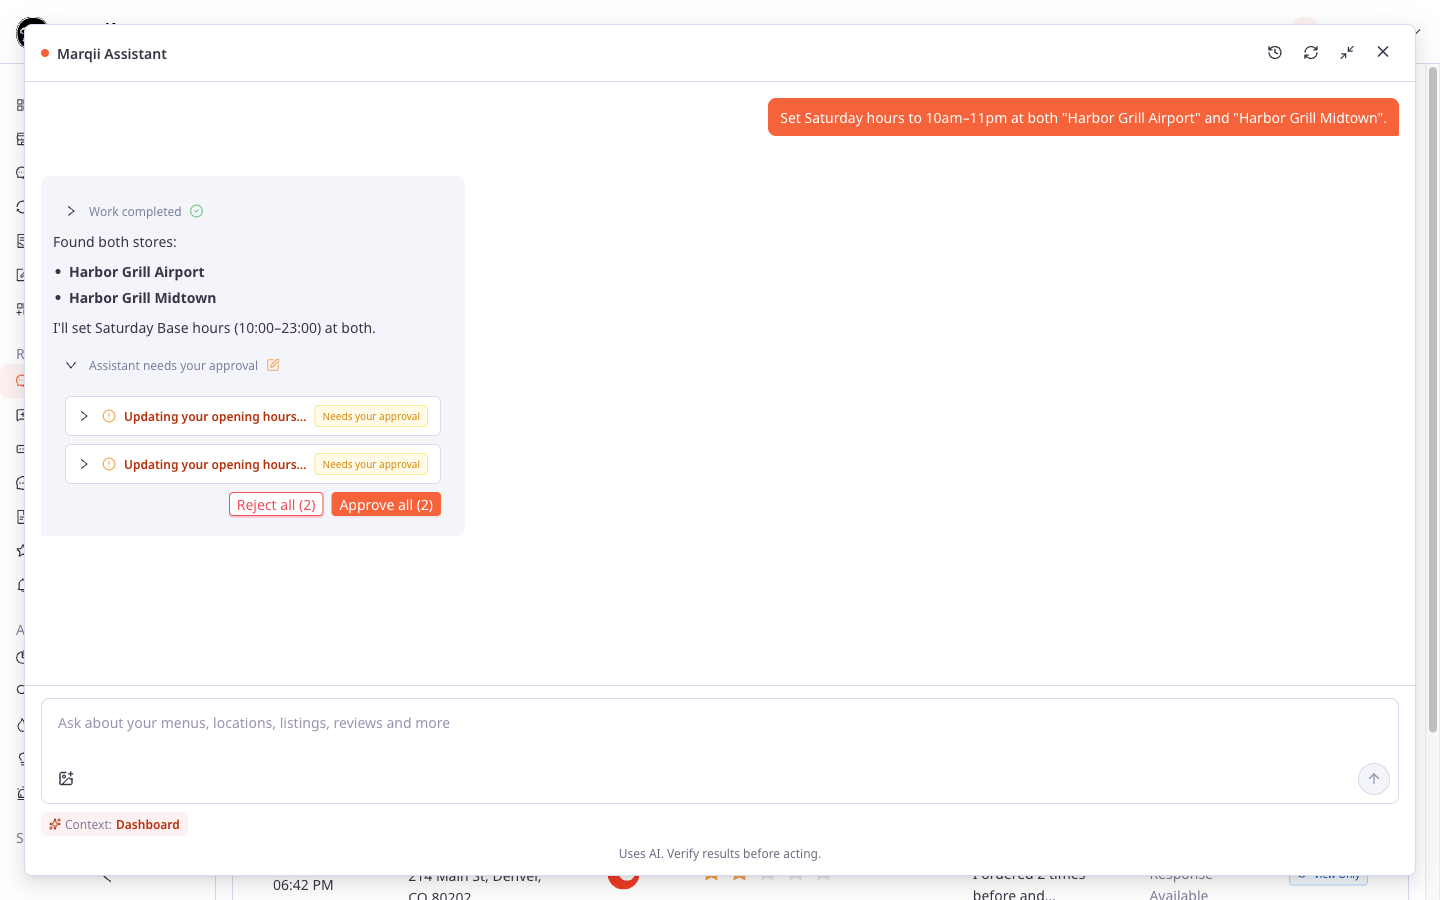Click the Saturday Base hours sentence
Viewport: 1440px width, 900px height.
[214, 328]
